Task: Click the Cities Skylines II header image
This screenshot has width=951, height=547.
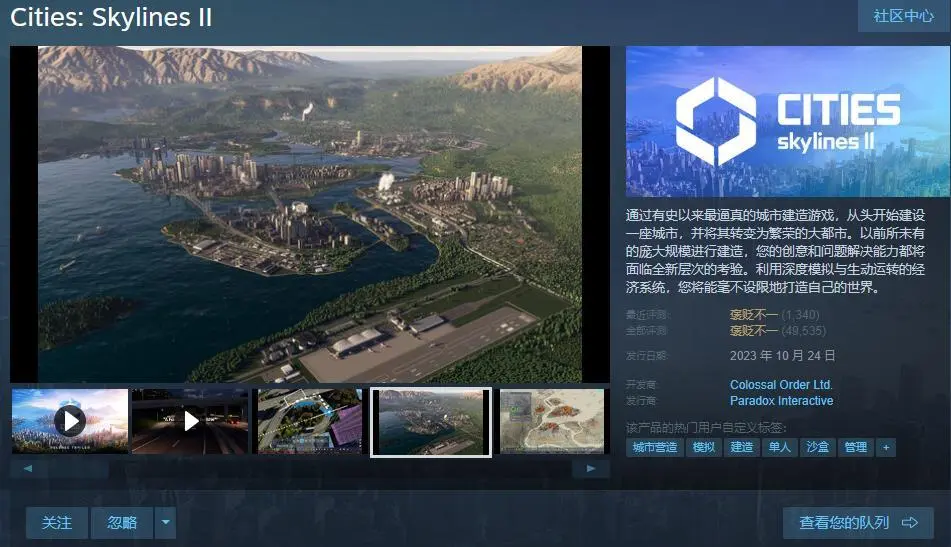Action: coord(788,121)
